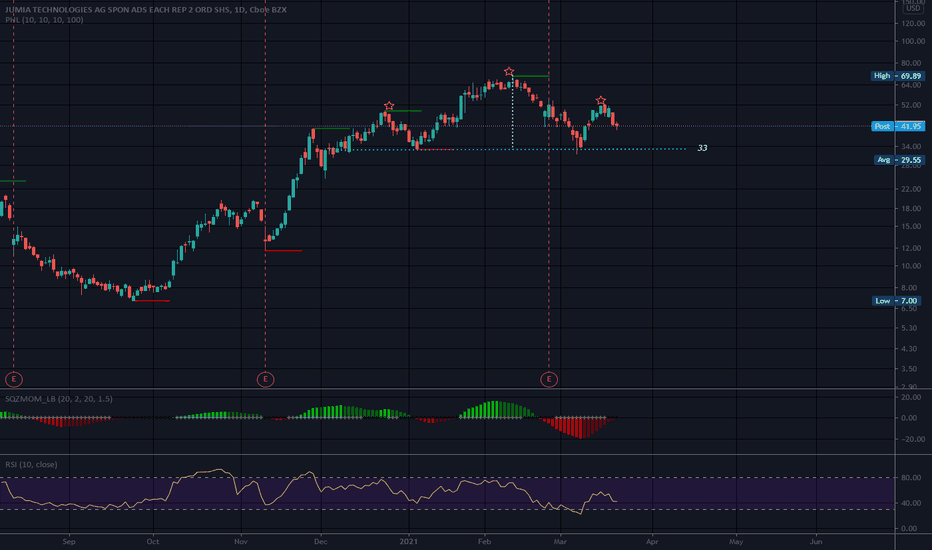Select the star marker at the mid-March peak

[601, 100]
